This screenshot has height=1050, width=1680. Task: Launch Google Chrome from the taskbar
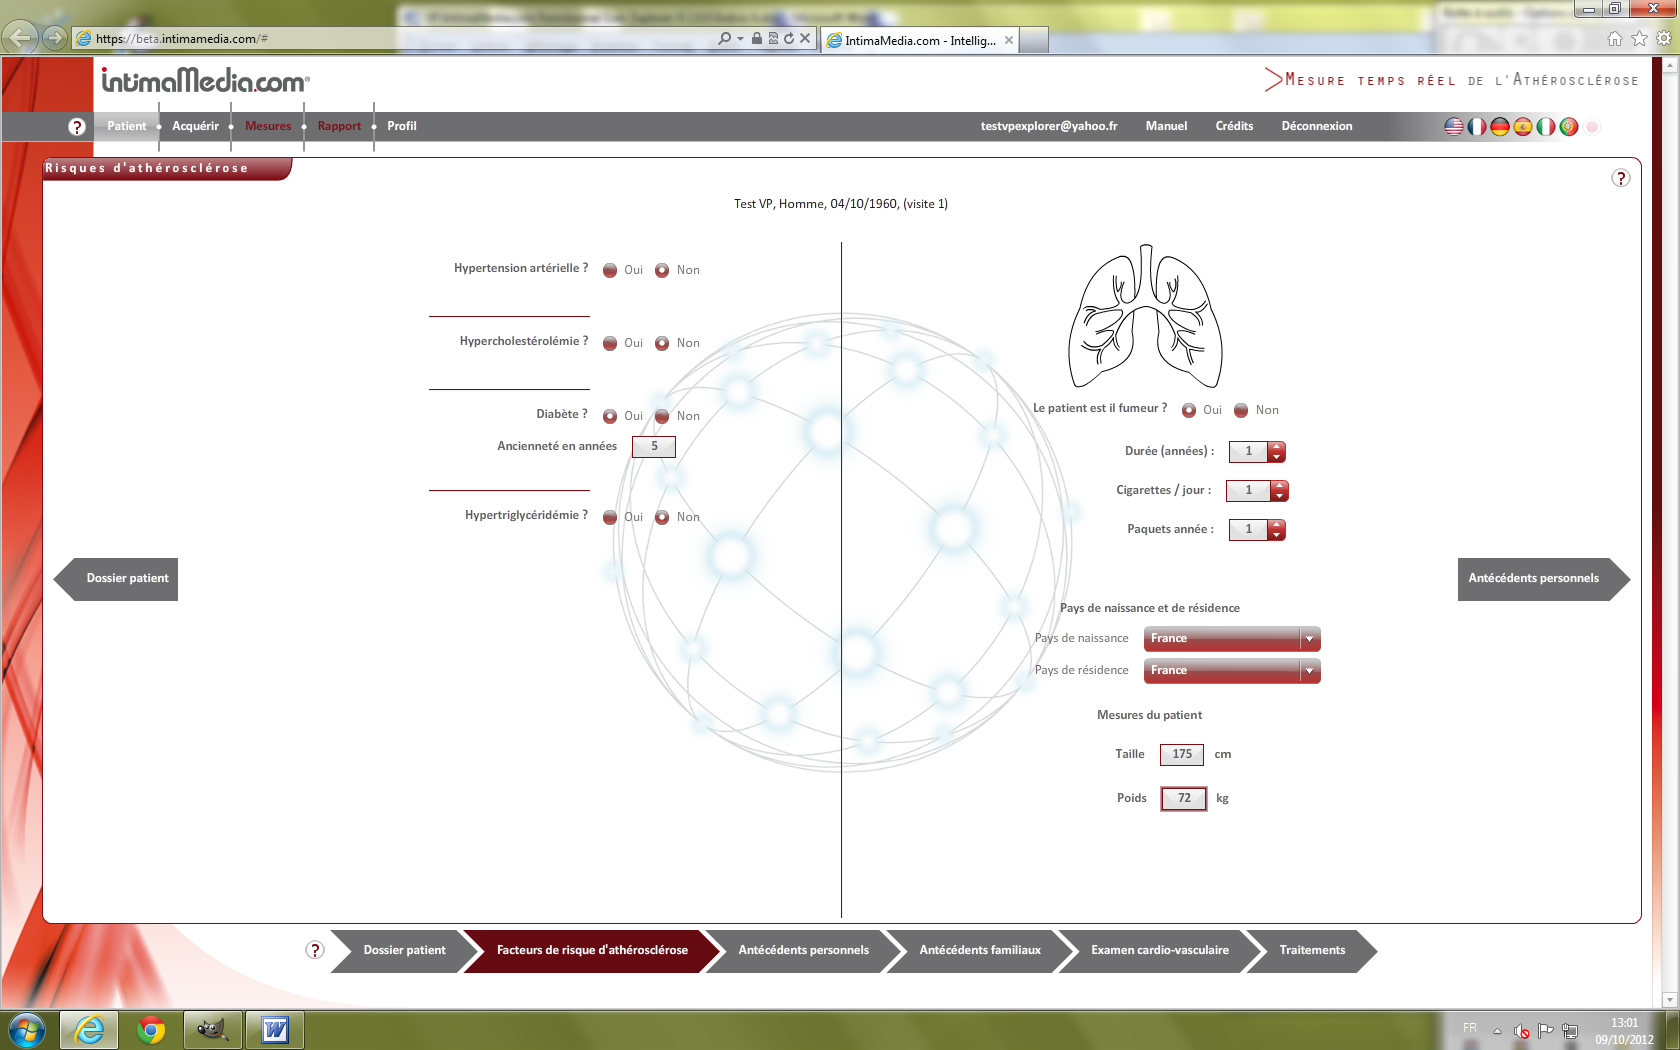[x=151, y=1029]
